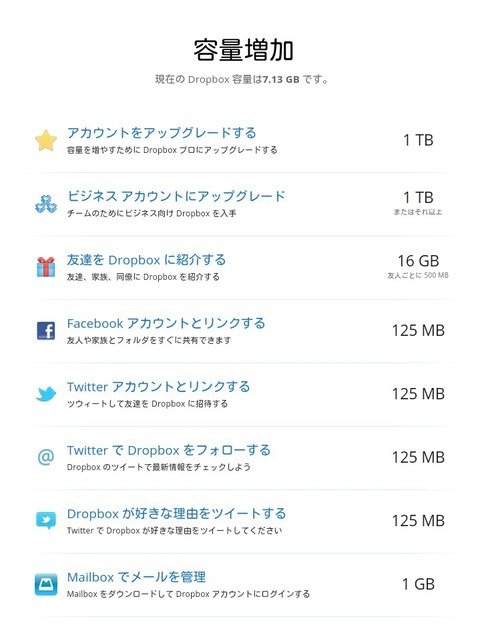Screen dimensions: 480x631
Task: Open アカウントをアップグレードする link
Action: pos(162,133)
